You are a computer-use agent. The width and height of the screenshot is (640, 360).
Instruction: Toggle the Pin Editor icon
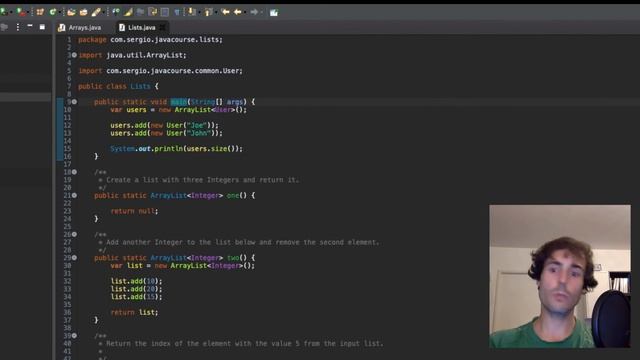(x=273, y=13)
